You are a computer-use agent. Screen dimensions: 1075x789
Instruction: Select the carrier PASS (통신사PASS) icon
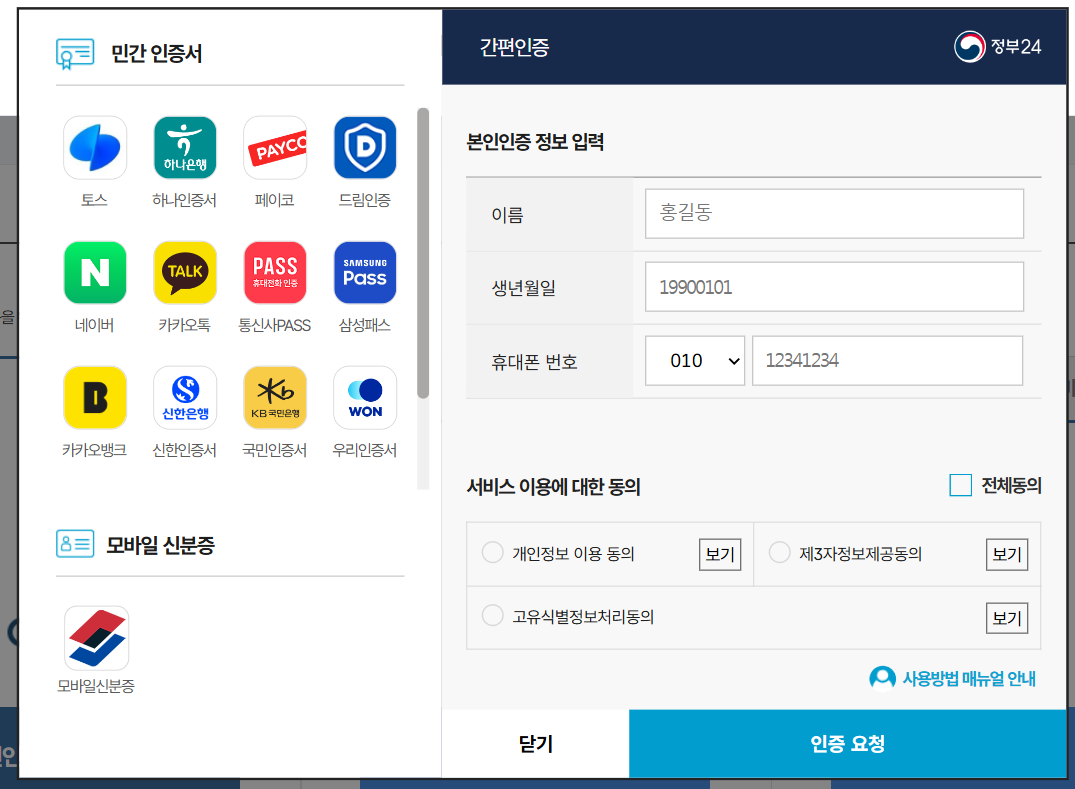(275, 272)
